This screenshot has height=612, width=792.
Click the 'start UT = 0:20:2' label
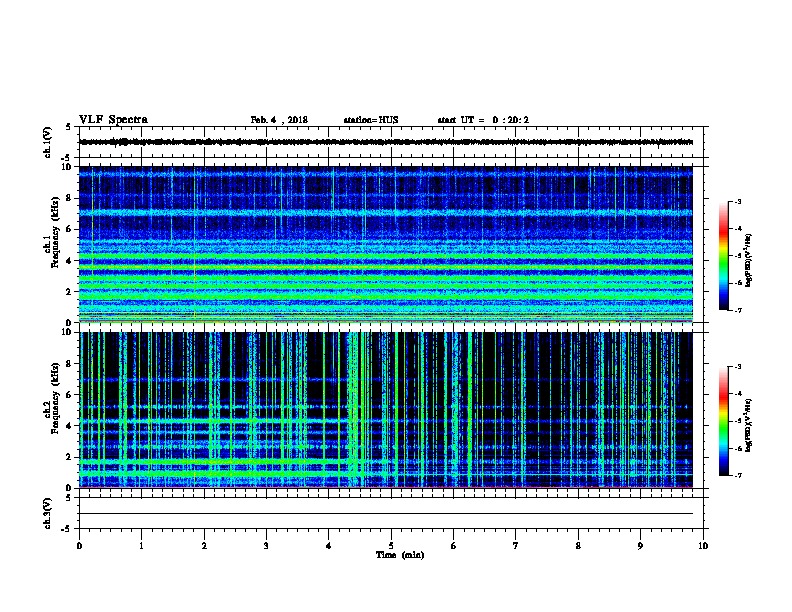pyautogui.click(x=483, y=120)
